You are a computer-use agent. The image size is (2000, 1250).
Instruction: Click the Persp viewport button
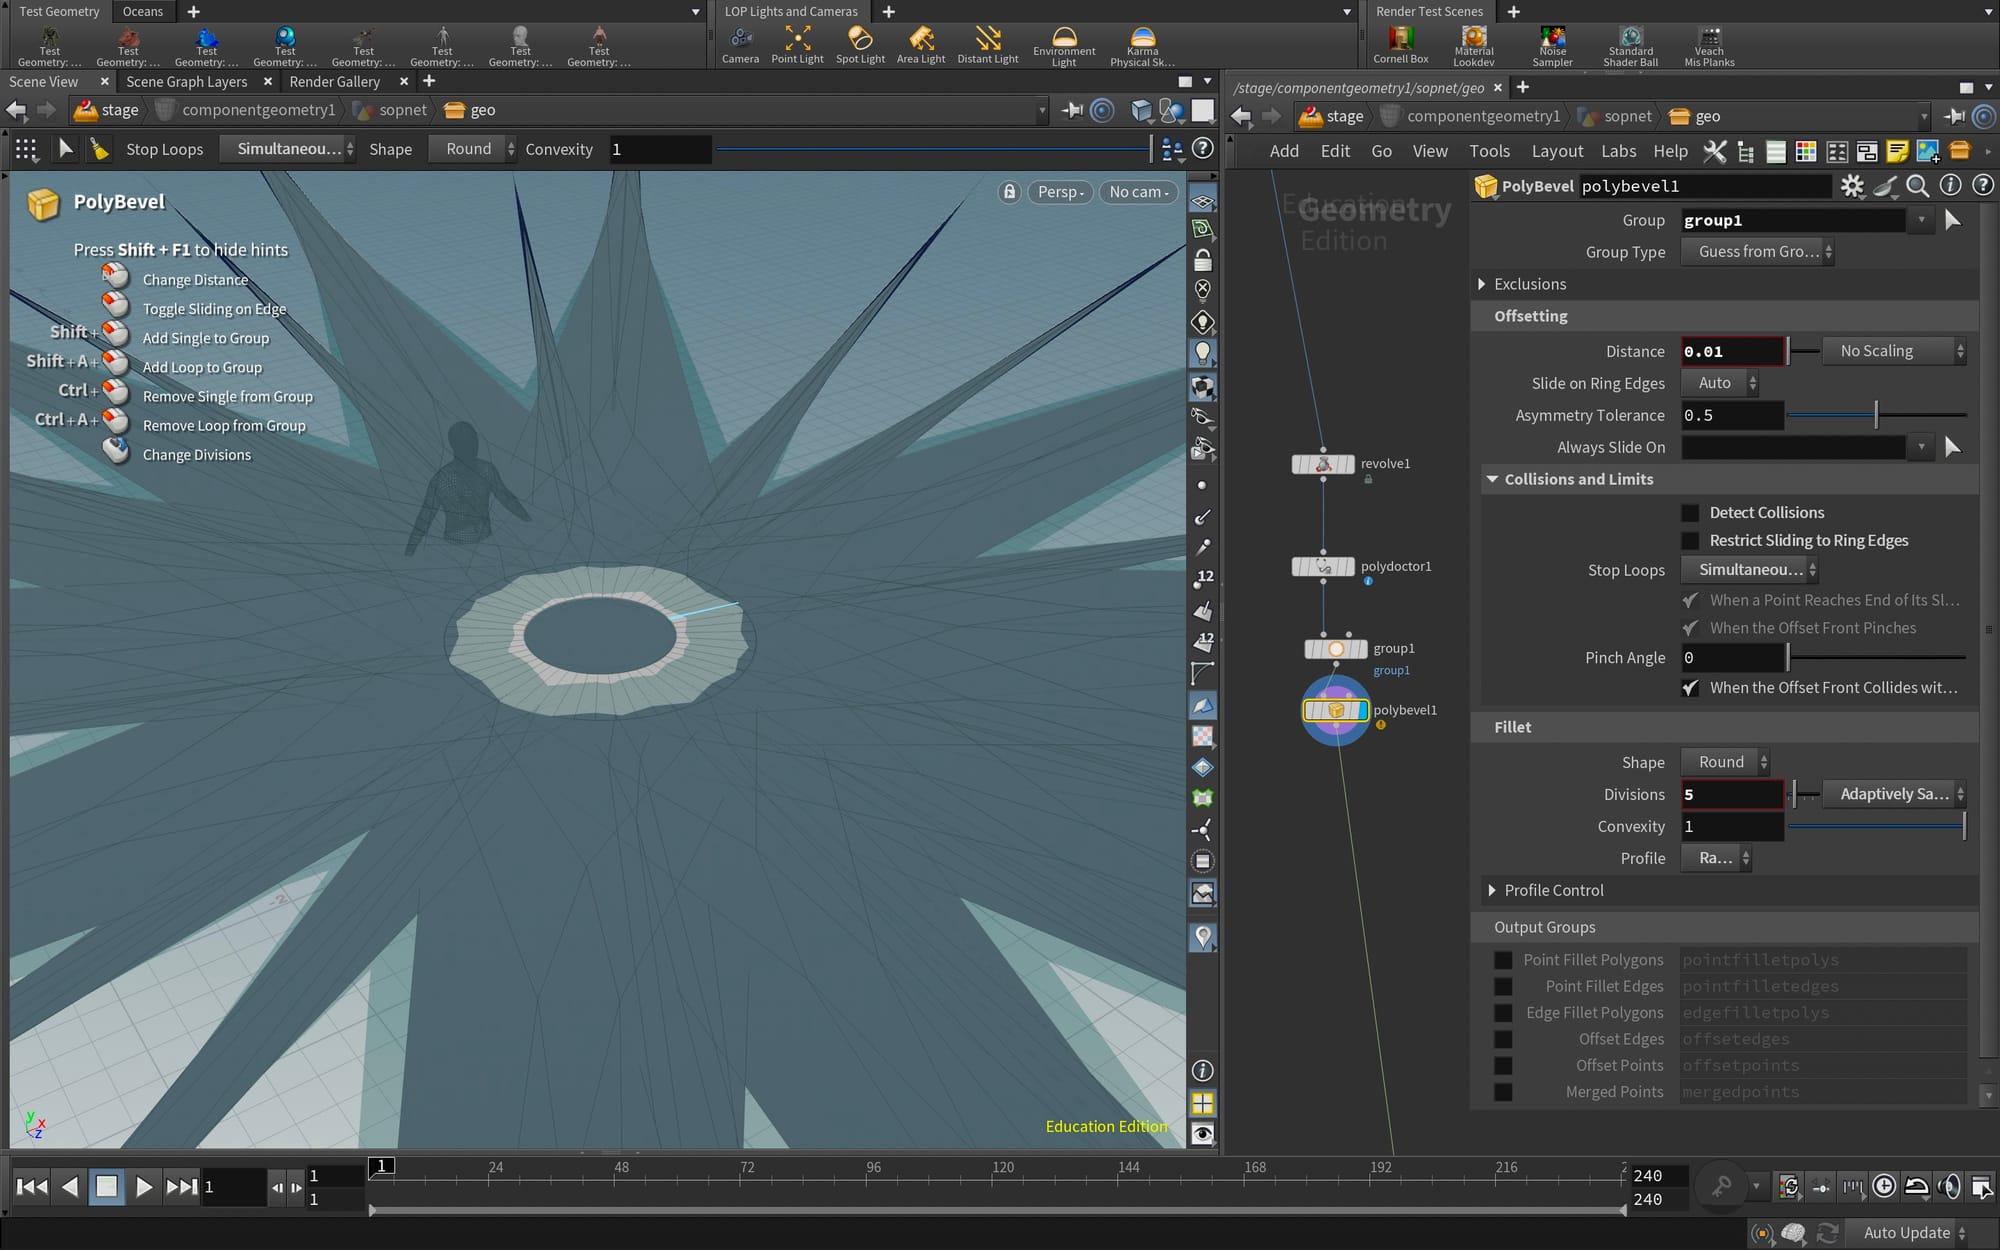[x=1060, y=192]
